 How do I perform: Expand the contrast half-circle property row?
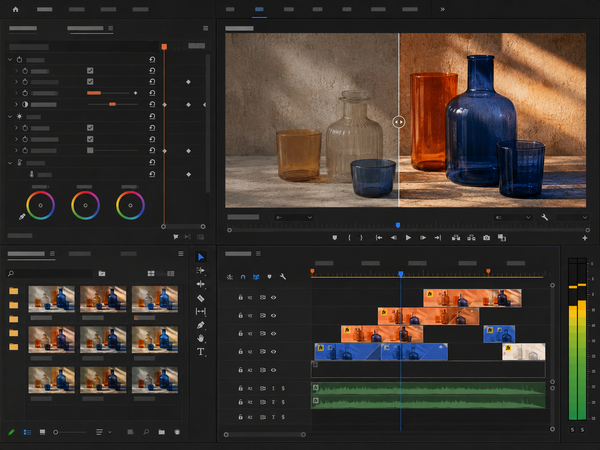(x=16, y=104)
